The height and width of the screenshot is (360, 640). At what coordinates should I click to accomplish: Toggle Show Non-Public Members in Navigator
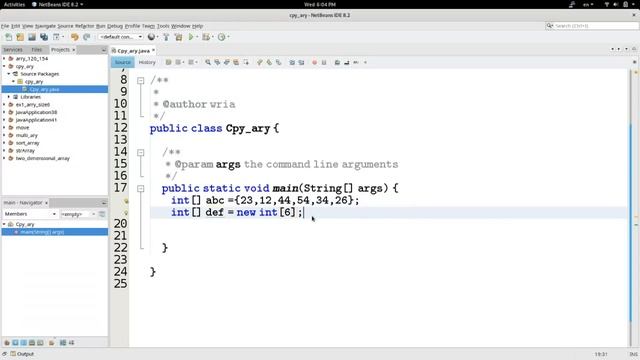(x=32, y=343)
